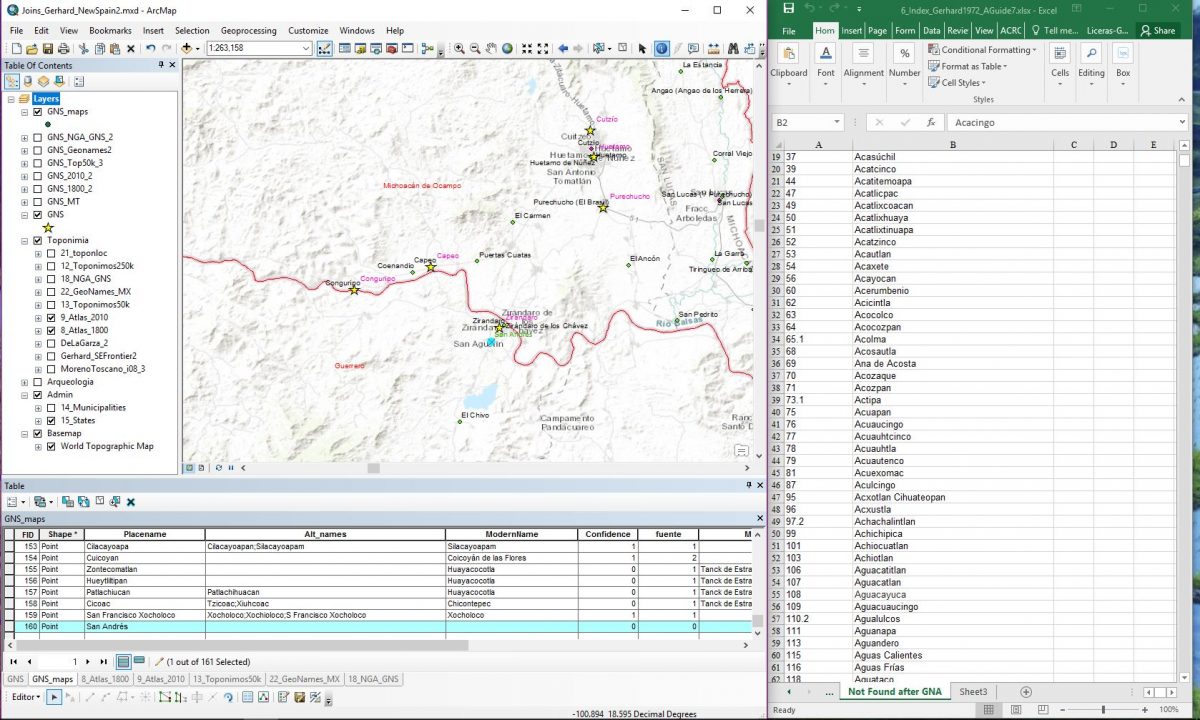Switch selection in the attribute table toolbar

[x=83, y=502]
